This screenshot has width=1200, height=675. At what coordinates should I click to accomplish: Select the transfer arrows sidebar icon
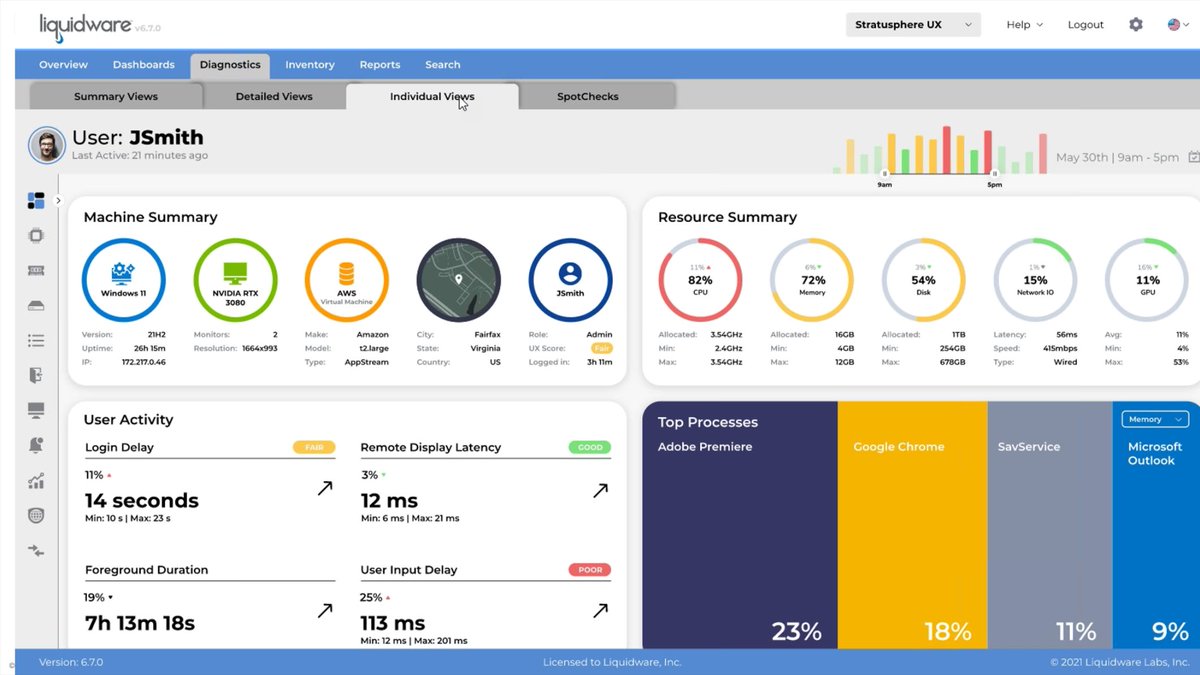click(36, 551)
